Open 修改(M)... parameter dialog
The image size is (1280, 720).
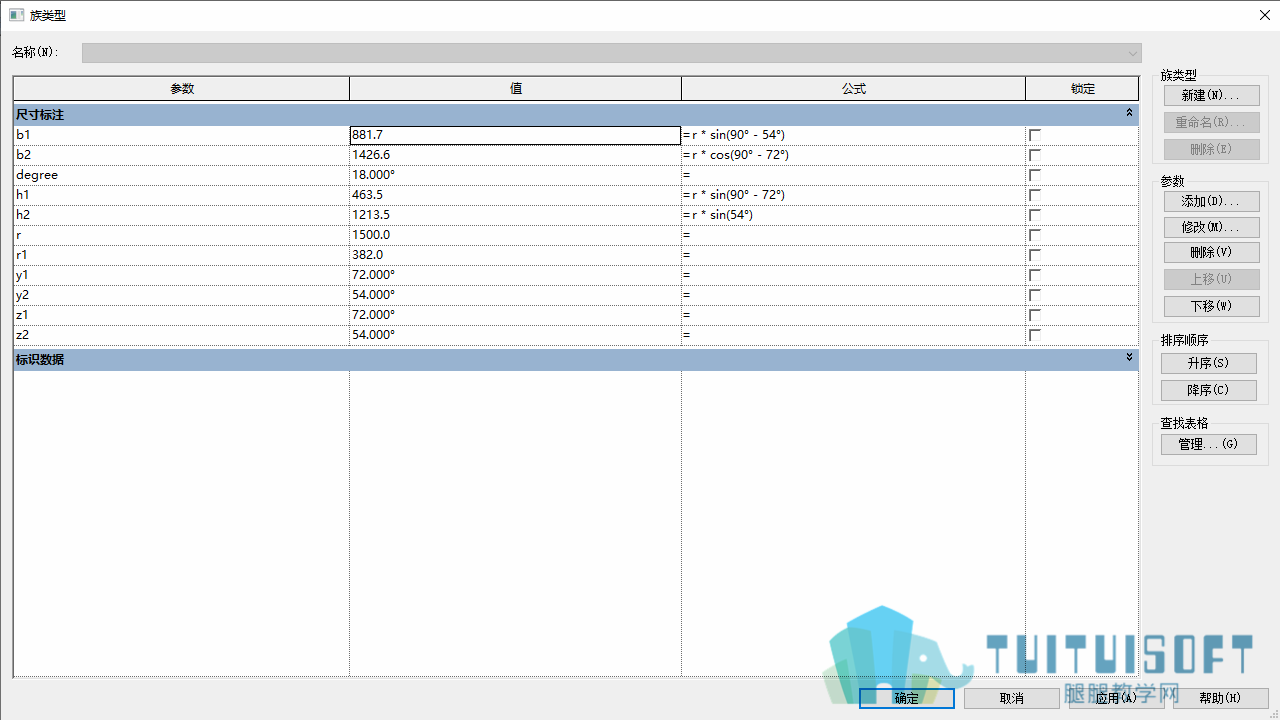pos(1211,228)
